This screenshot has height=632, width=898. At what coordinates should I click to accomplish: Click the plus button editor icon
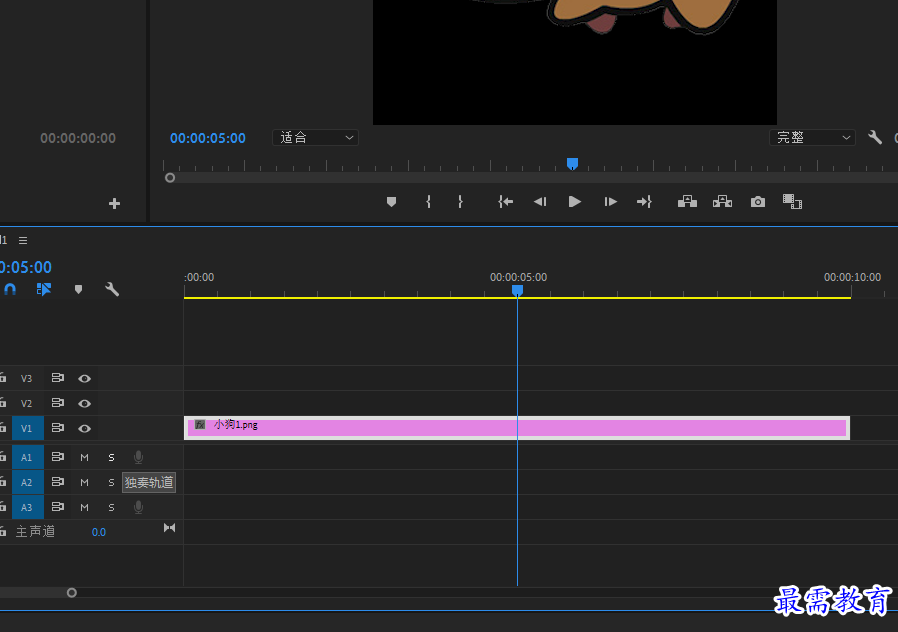coord(115,204)
